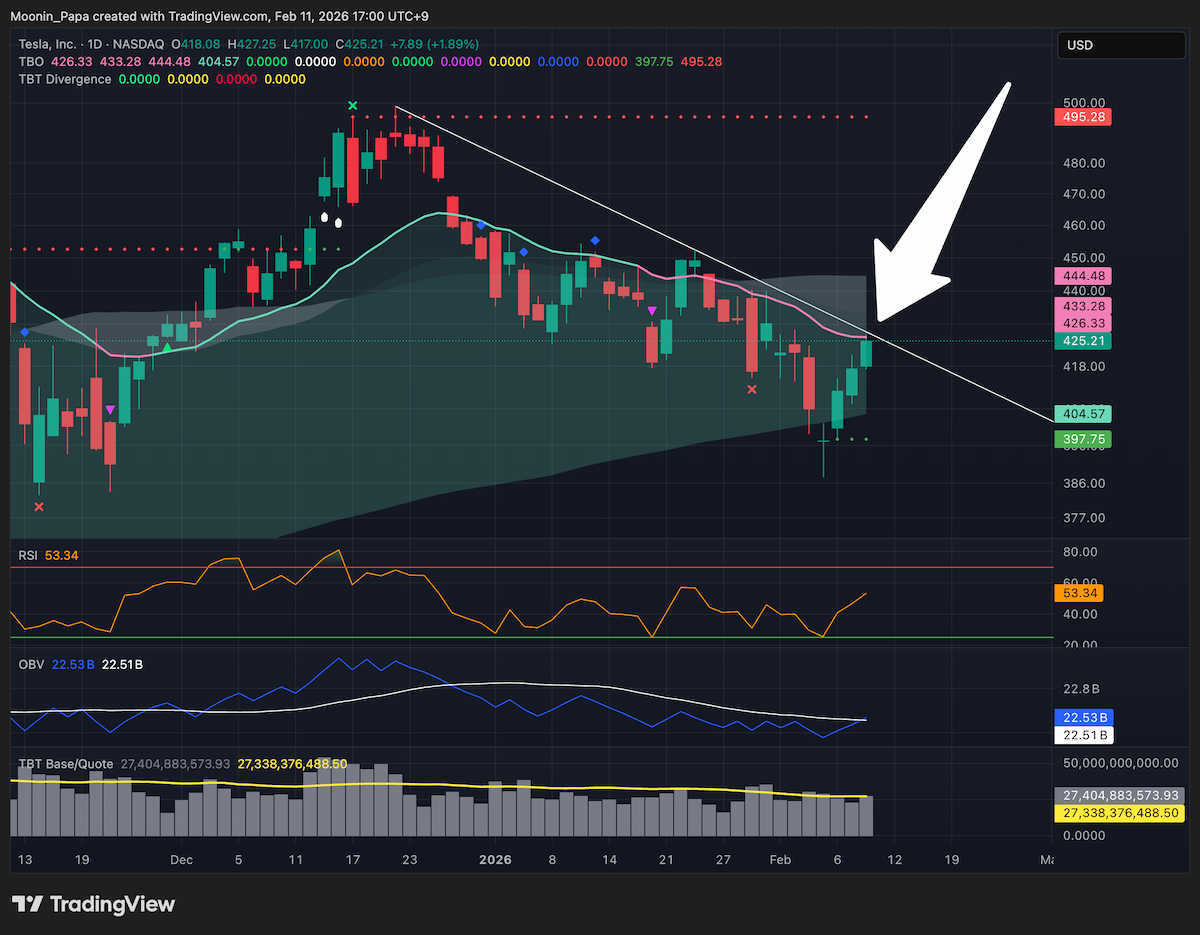Click the white 22.51 B OBV axis label
Screen dimensions: 1200x935
(1084, 735)
